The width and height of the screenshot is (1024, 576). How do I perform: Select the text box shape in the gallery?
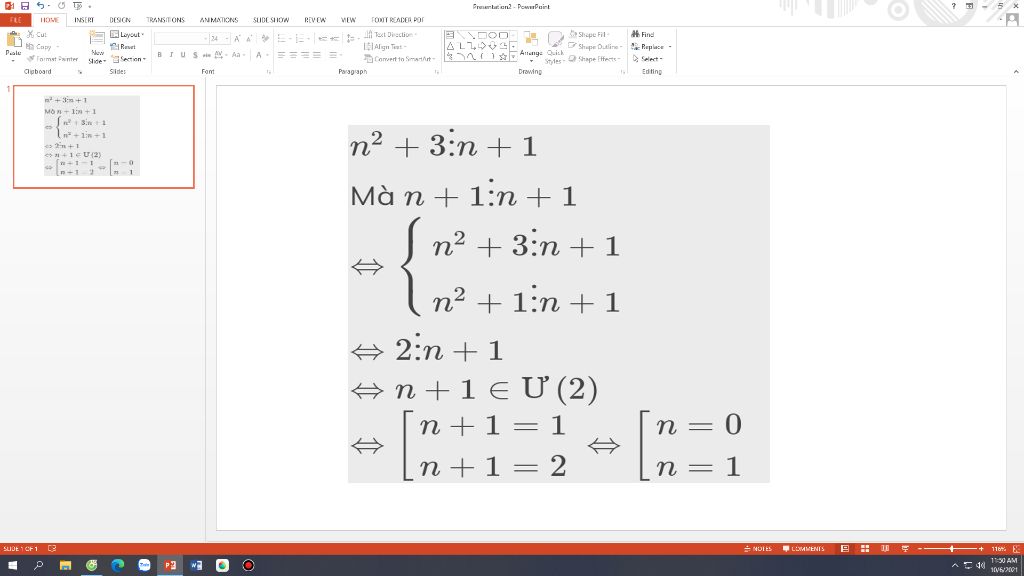pos(450,35)
